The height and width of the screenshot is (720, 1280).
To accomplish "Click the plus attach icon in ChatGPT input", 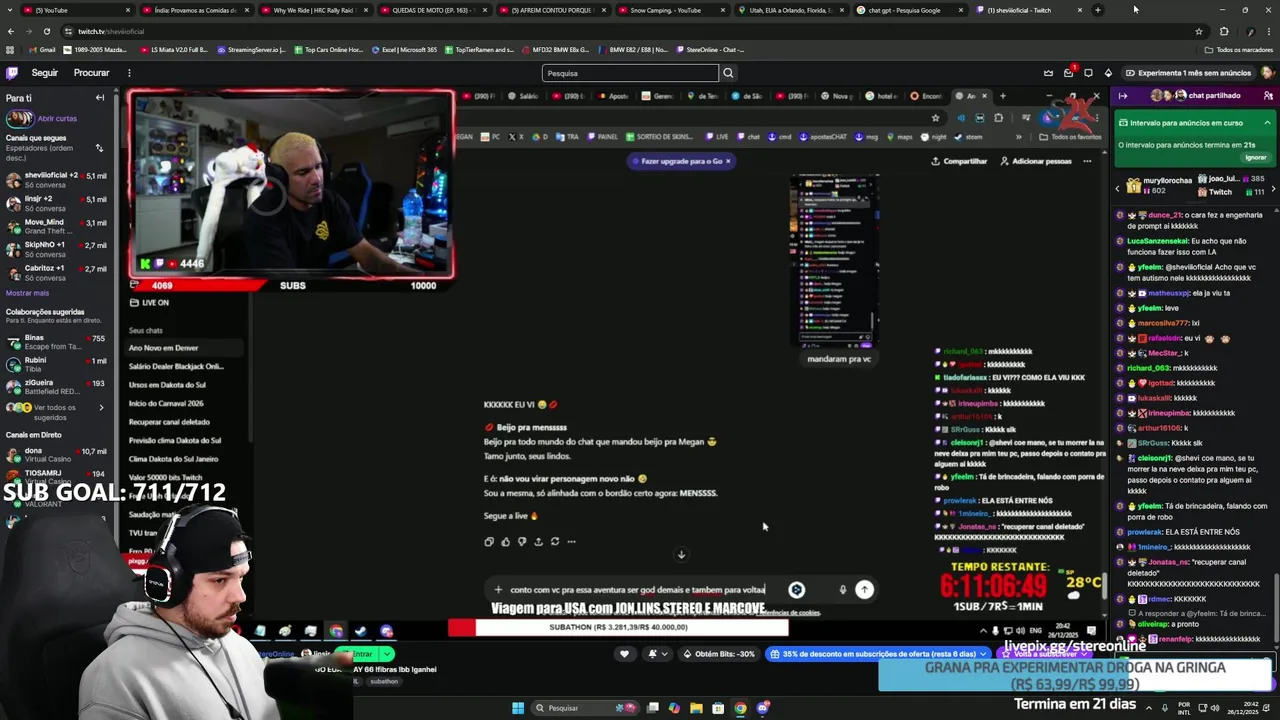I will click(498, 590).
